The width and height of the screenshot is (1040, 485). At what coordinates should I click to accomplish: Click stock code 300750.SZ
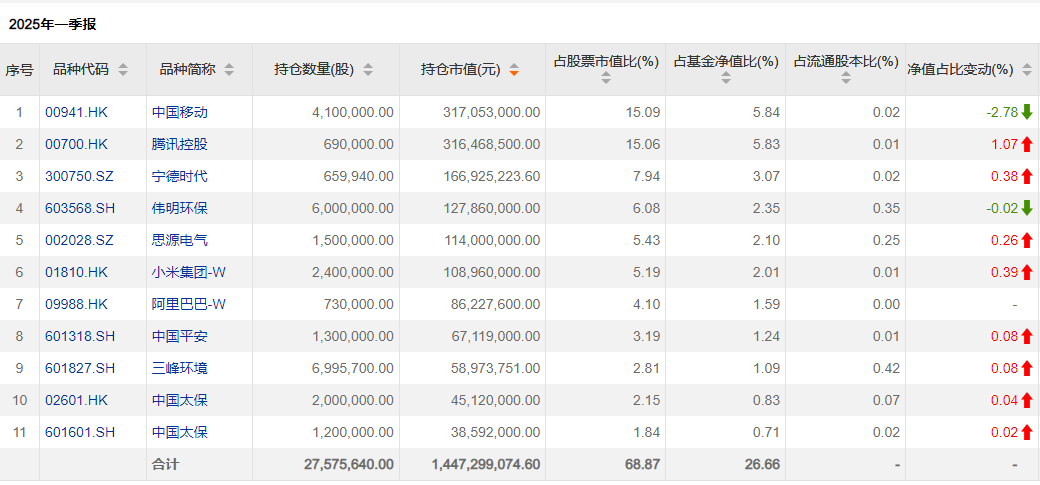click(77, 176)
